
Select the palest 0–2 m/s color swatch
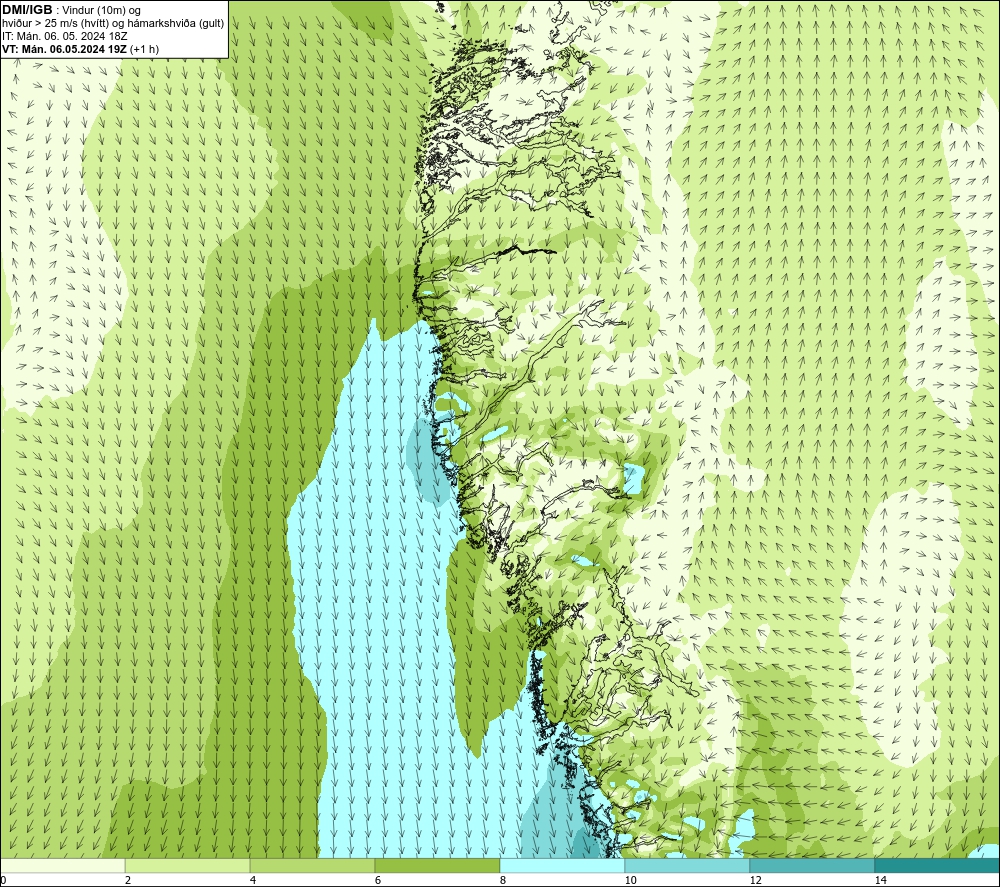click(62, 866)
